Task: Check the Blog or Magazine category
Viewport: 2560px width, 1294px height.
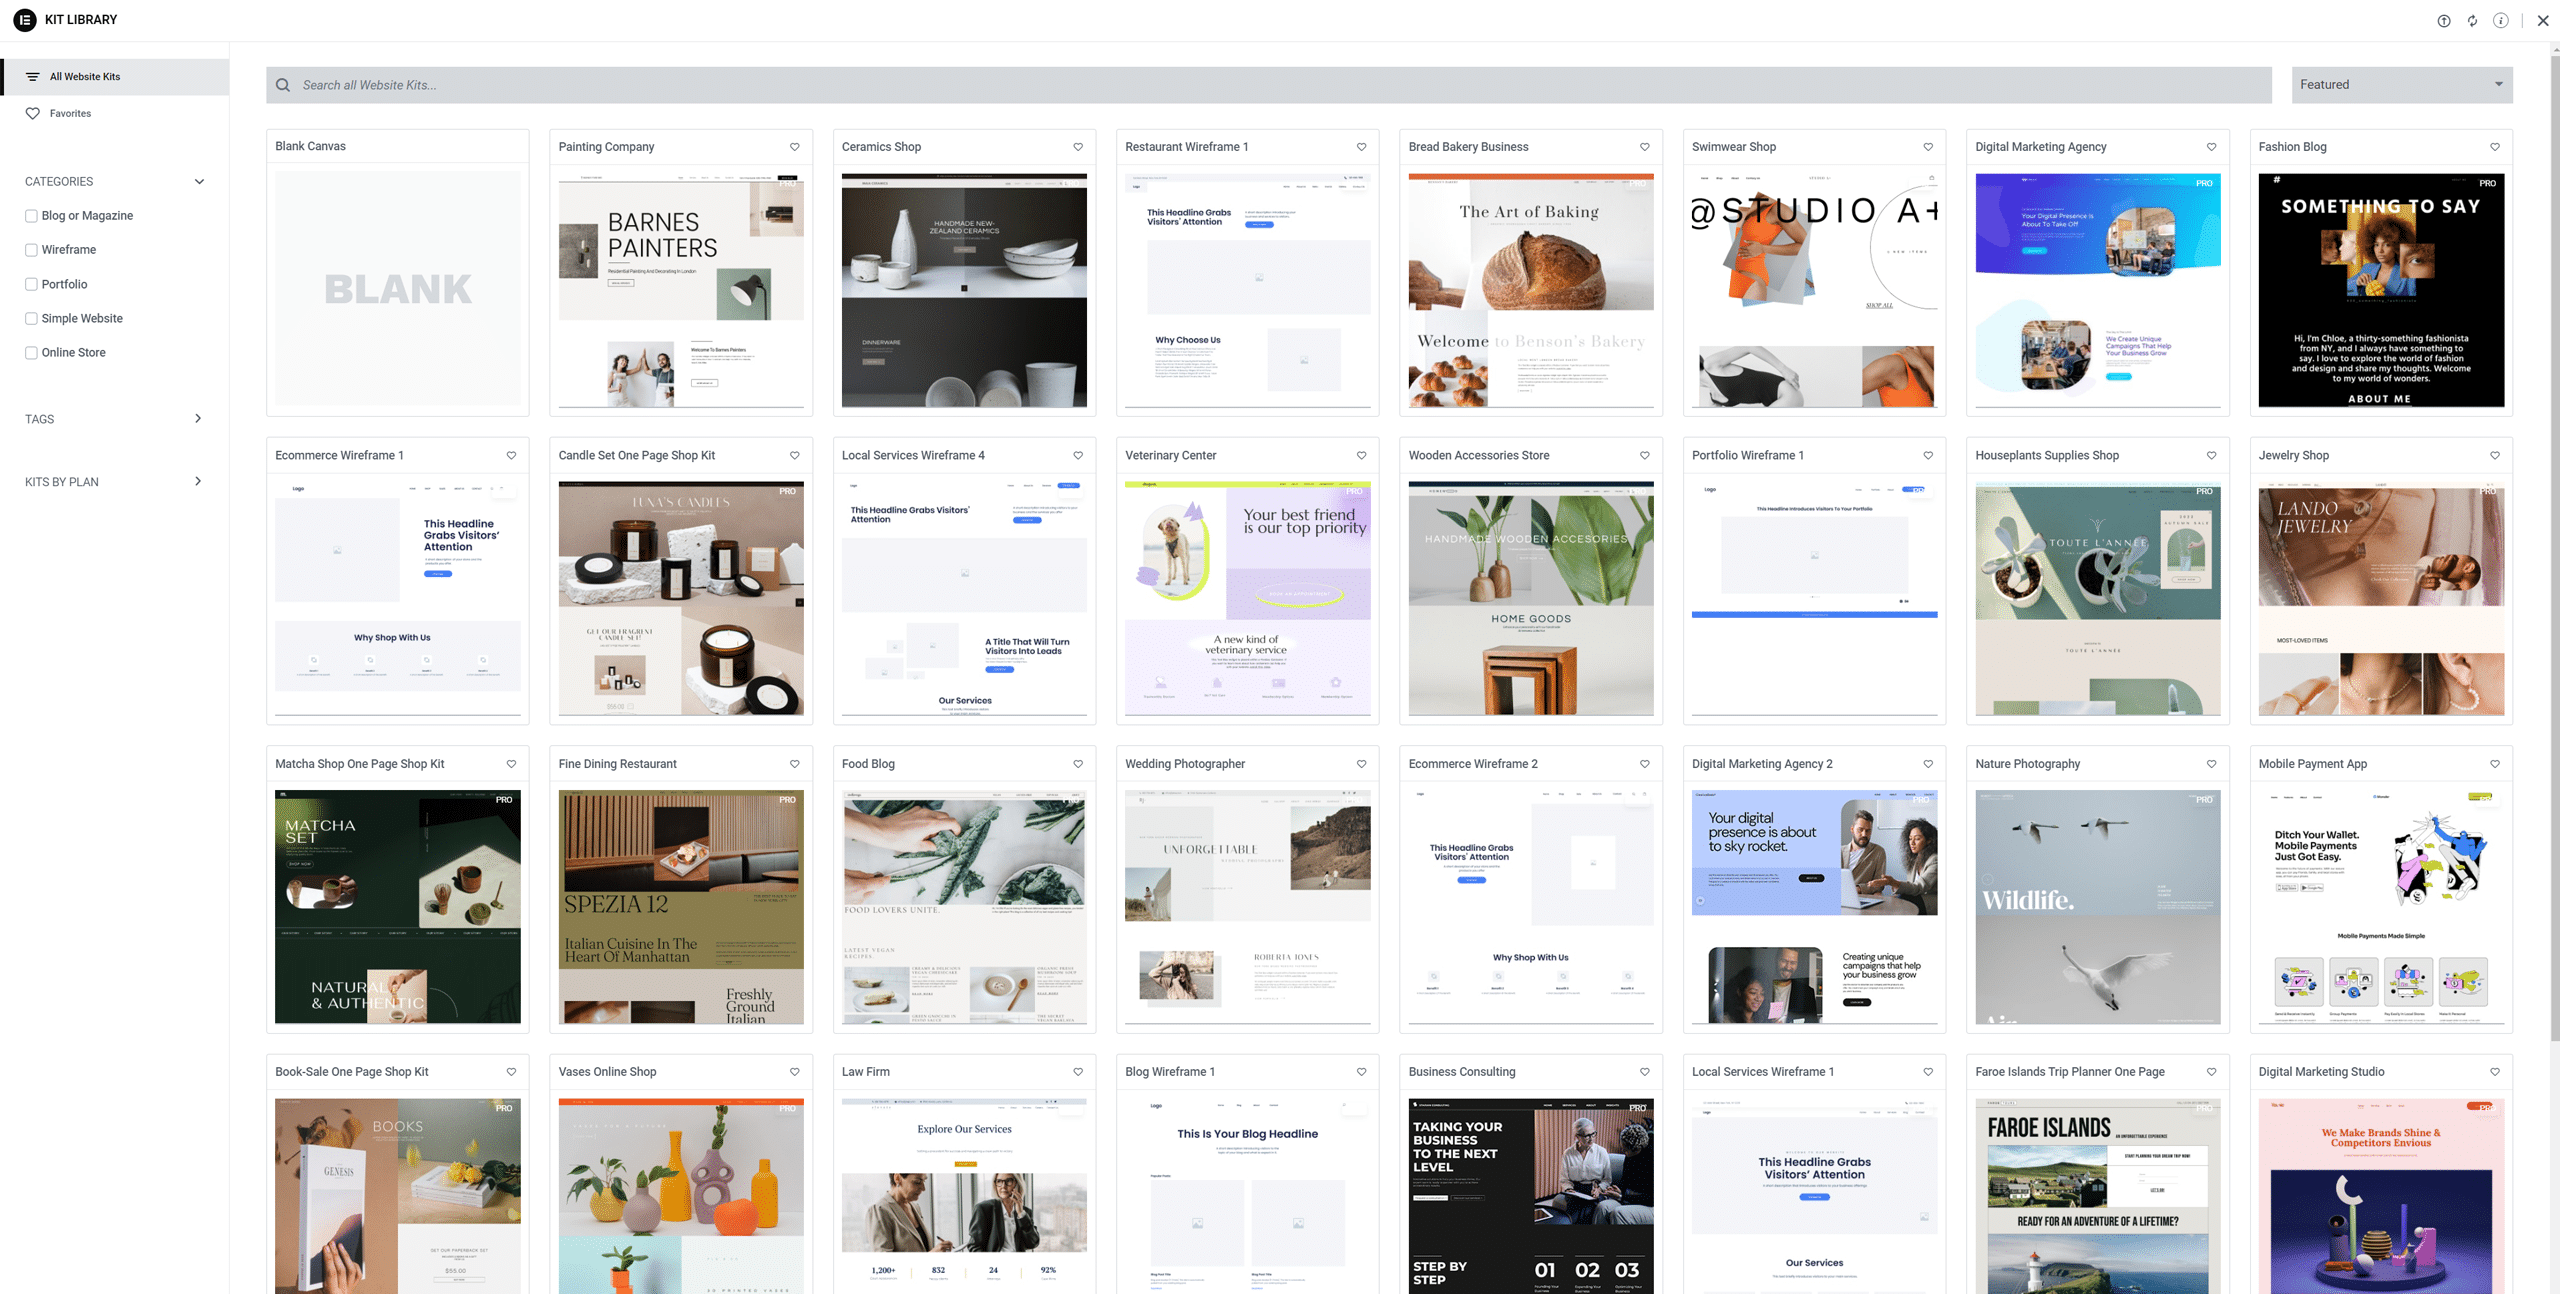Action: point(31,216)
